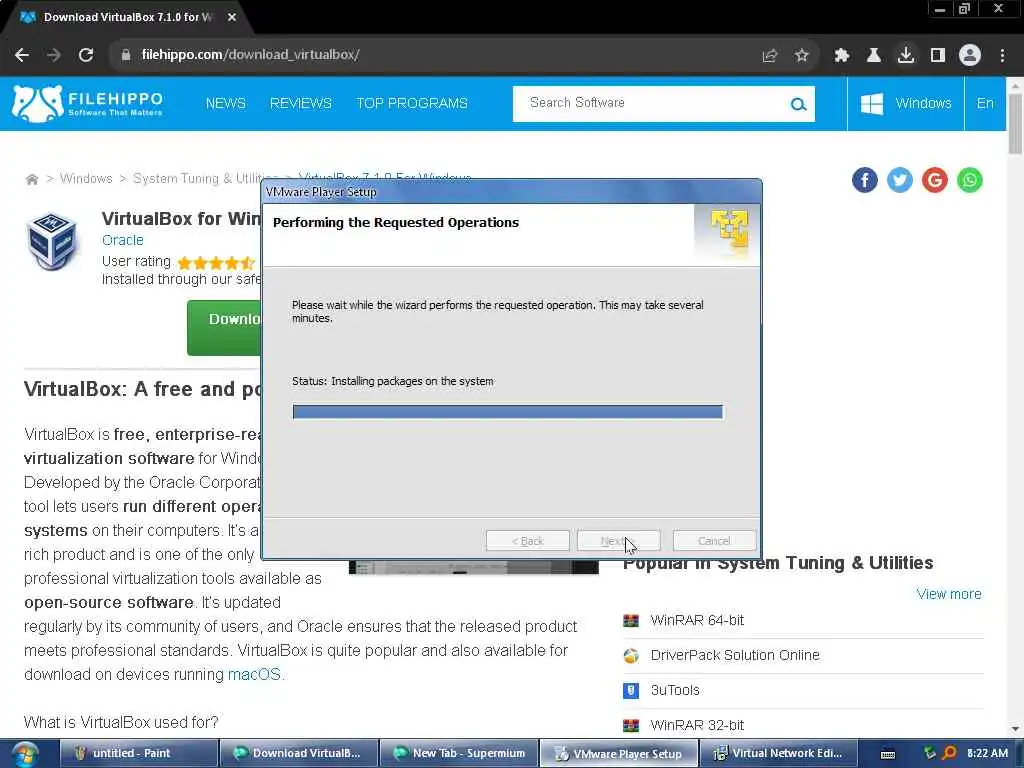1024x768 pixels.
Task: Close the Download VirtualBox browser tab
Action: click(x=232, y=17)
